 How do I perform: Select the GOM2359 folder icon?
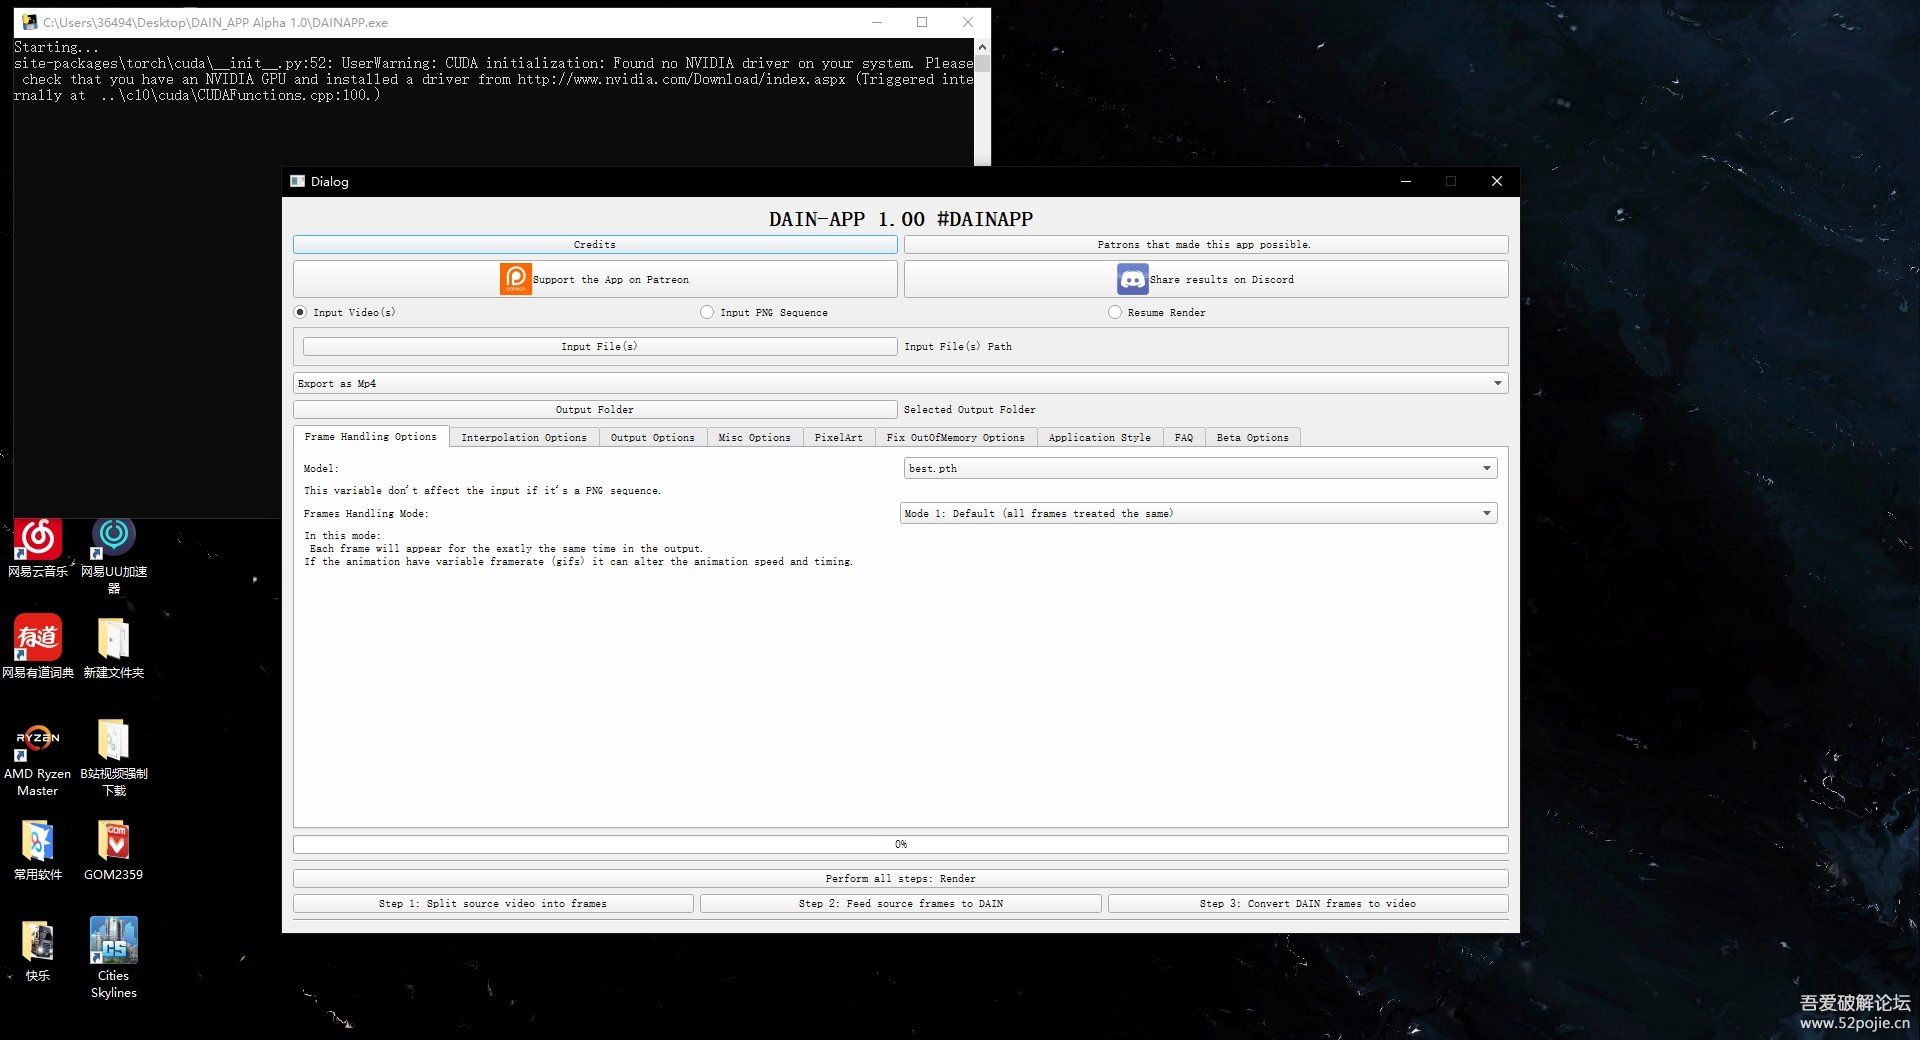point(114,850)
